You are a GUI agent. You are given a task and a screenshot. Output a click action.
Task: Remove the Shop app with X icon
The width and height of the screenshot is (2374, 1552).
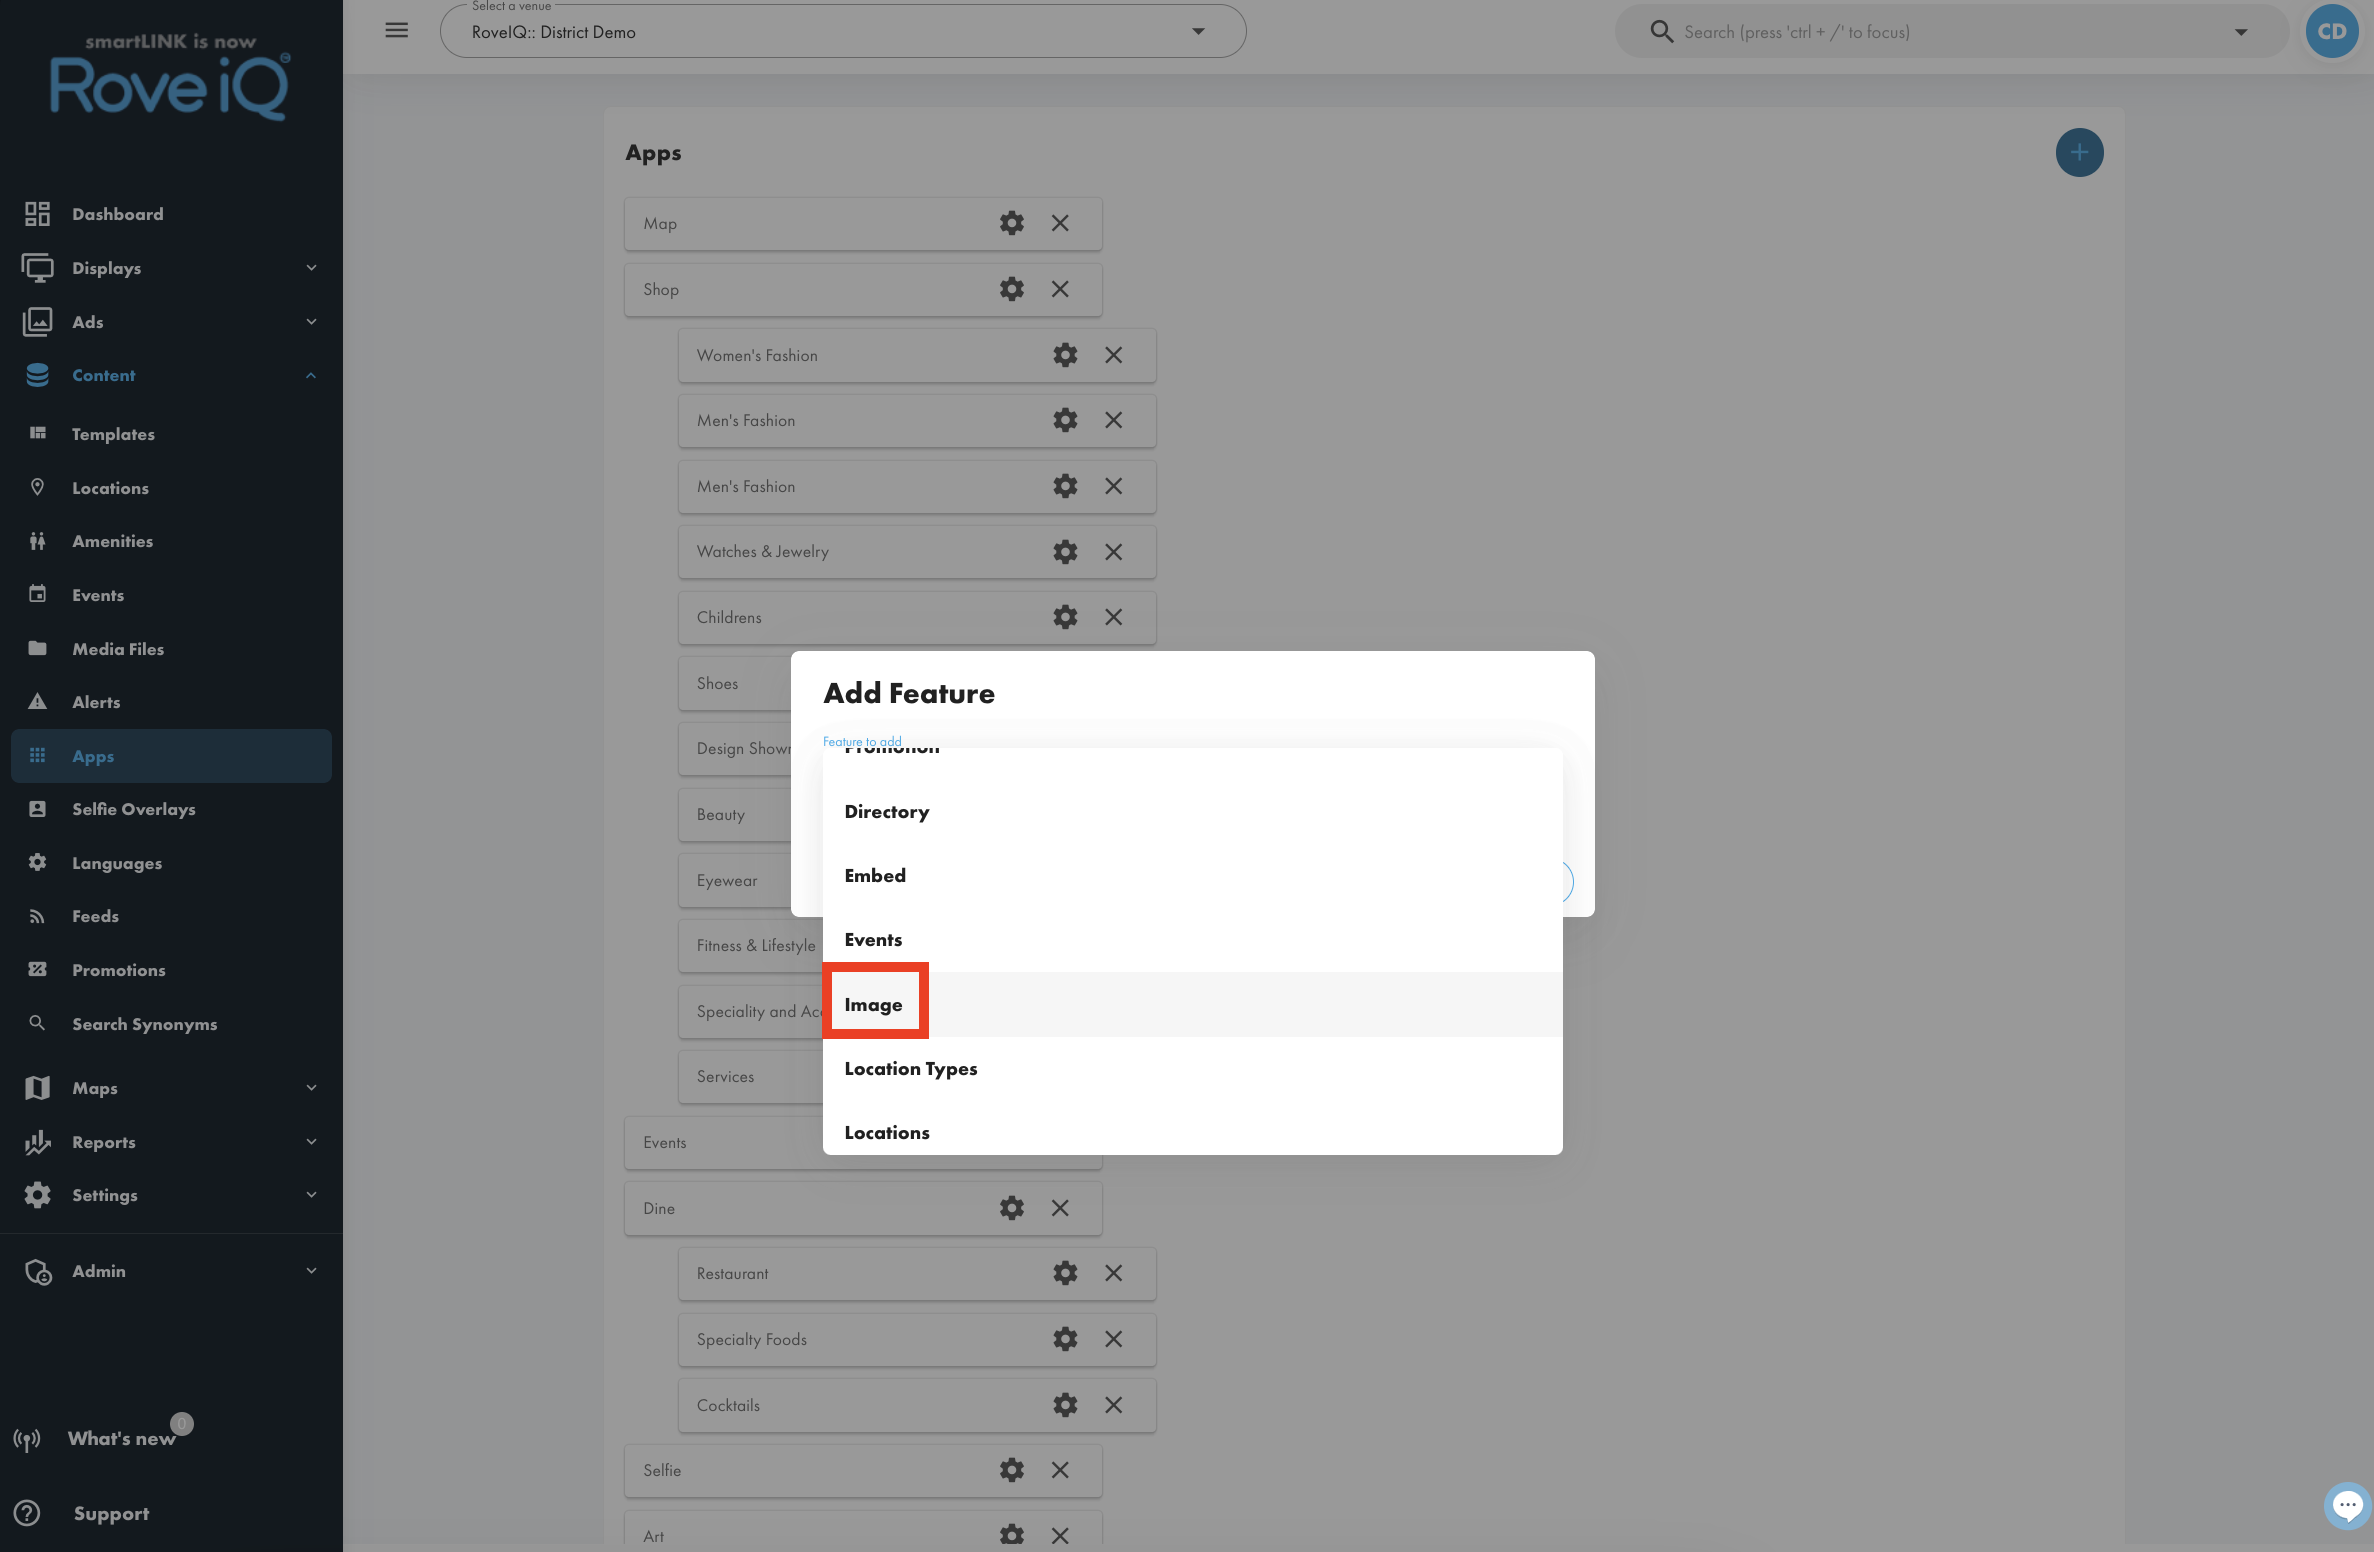click(1060, 289)
